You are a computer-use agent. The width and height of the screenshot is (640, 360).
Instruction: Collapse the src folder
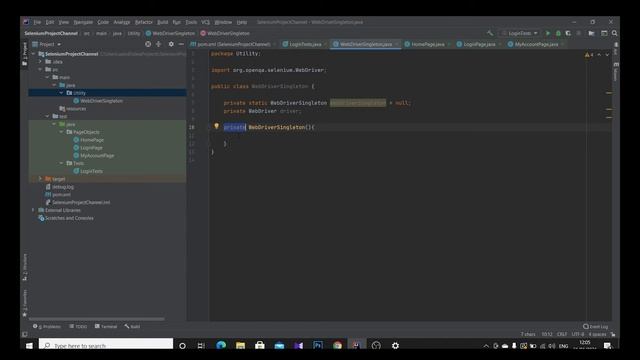point(40,69)
